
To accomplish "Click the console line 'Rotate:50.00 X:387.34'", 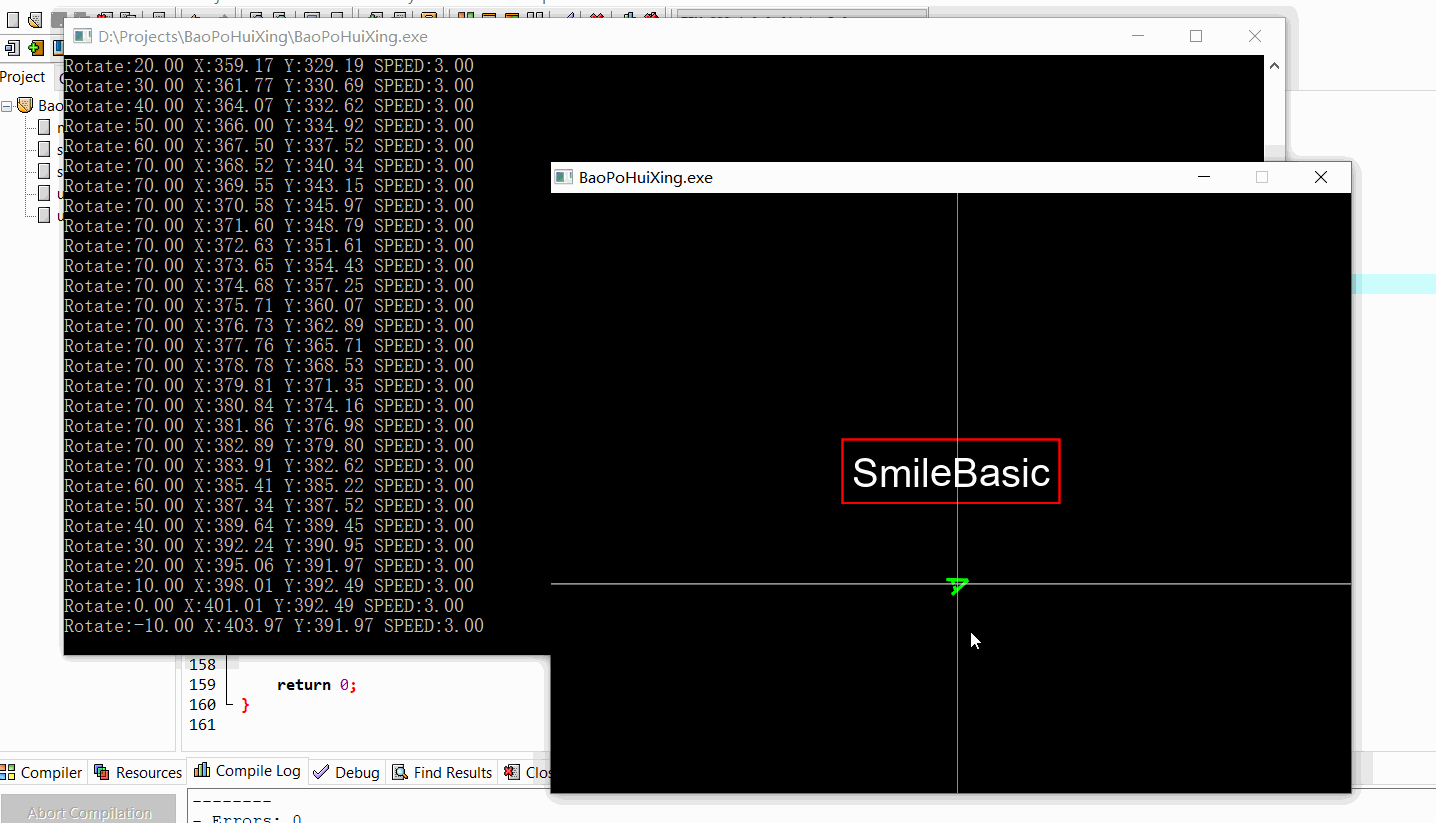I will point(269,506).
